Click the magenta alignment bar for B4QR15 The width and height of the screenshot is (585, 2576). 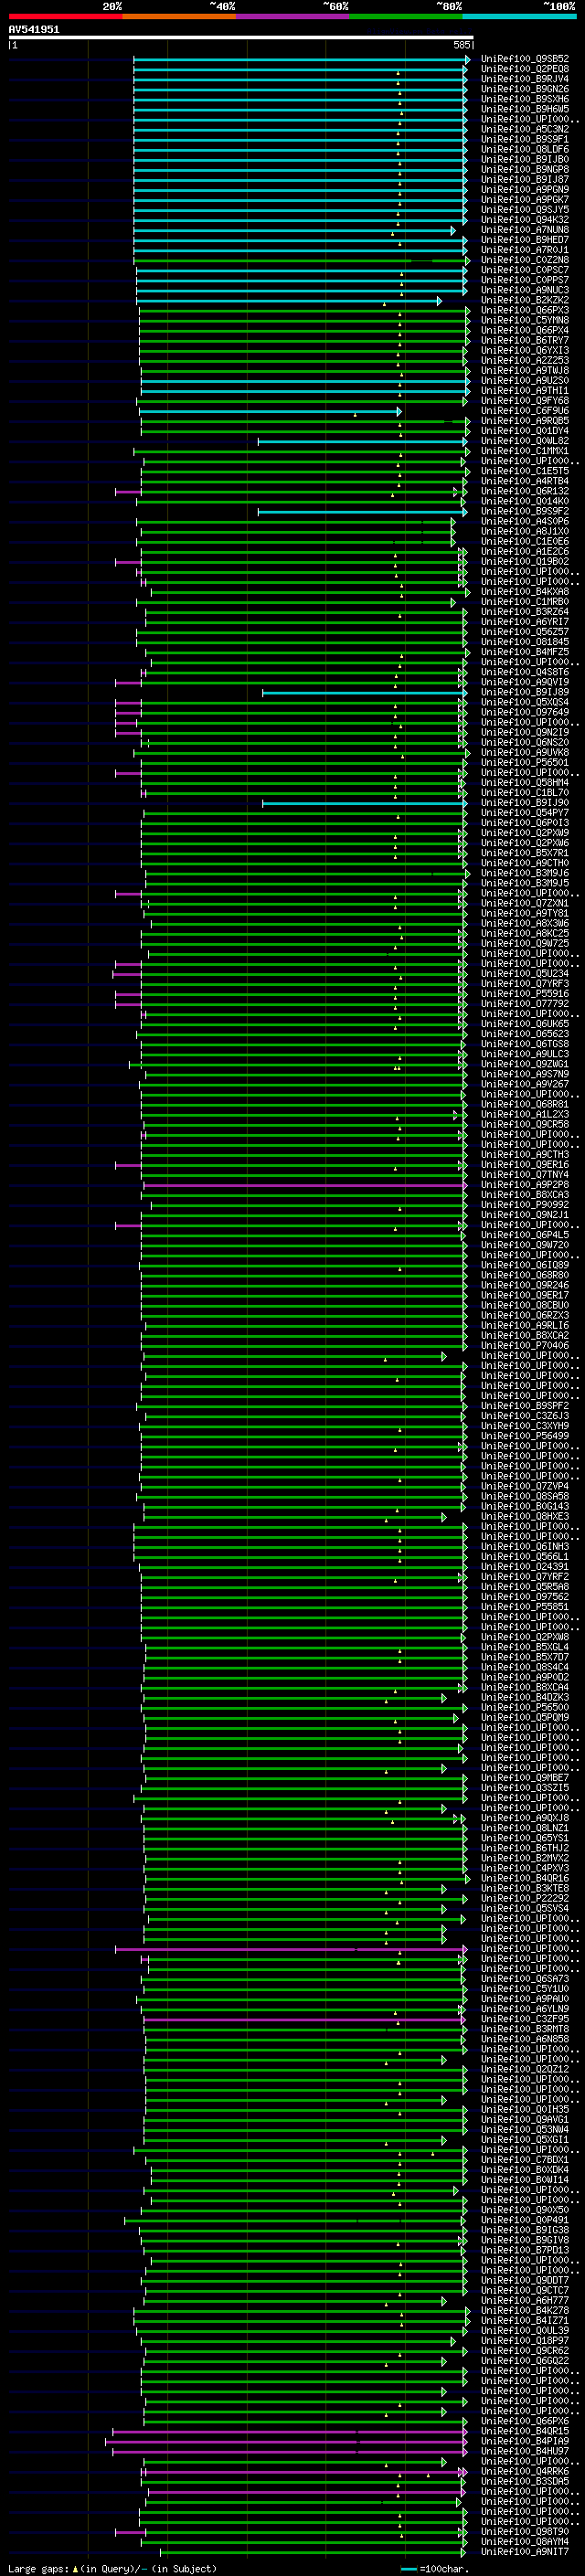290,2432
